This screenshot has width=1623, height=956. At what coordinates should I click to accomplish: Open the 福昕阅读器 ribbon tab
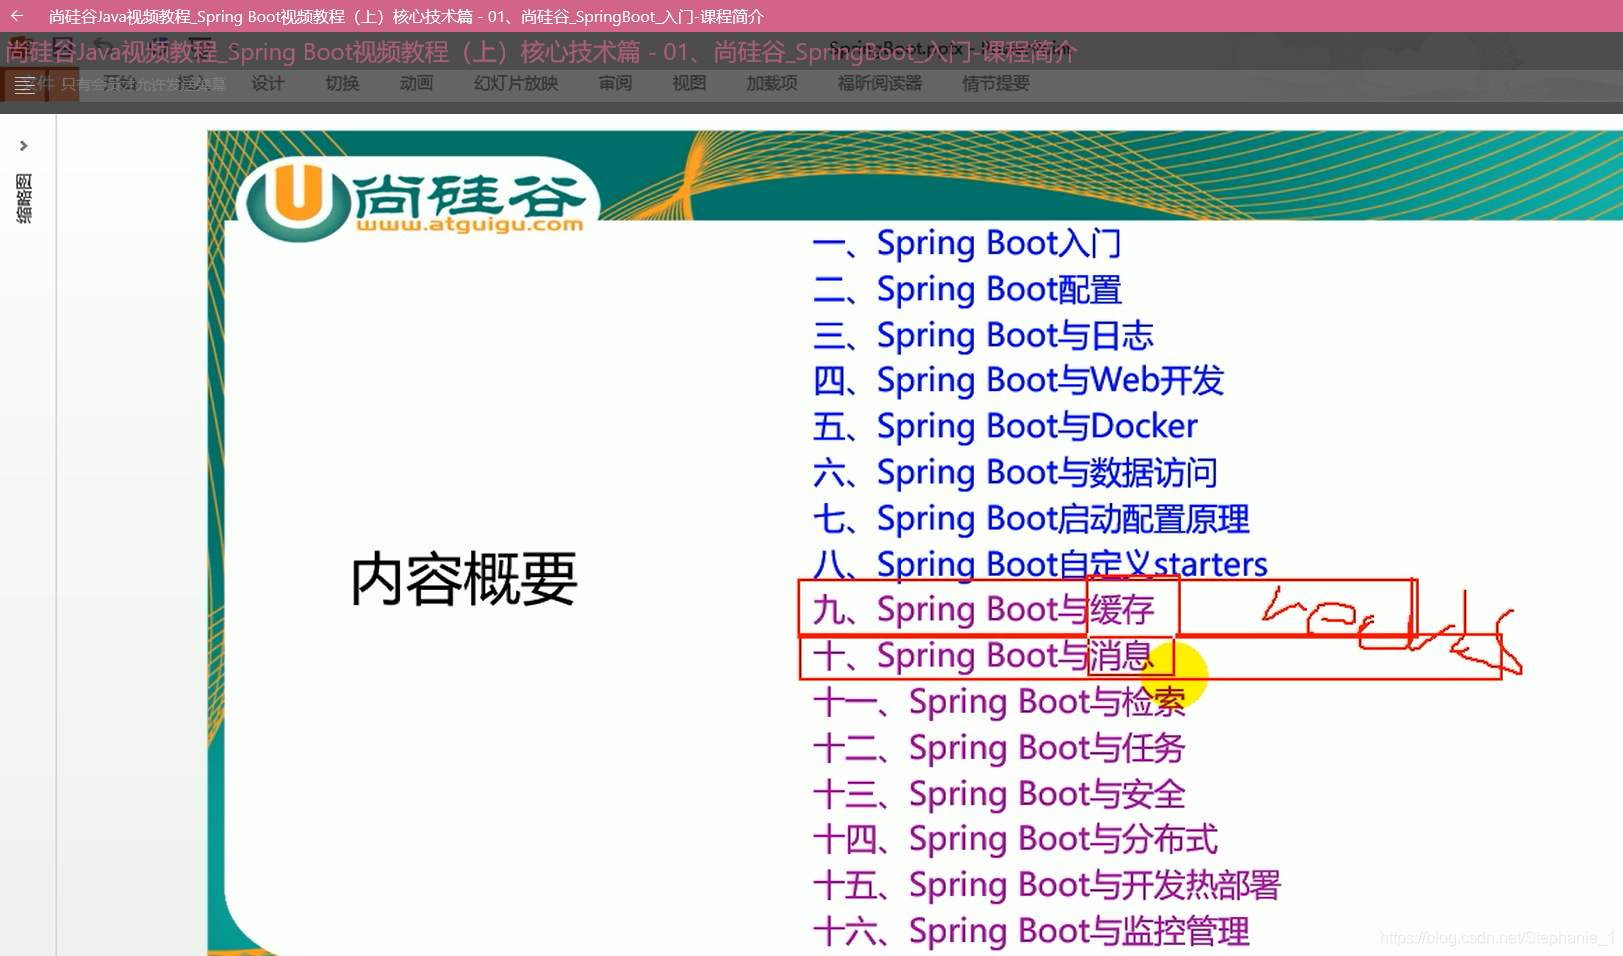[880, 83]
